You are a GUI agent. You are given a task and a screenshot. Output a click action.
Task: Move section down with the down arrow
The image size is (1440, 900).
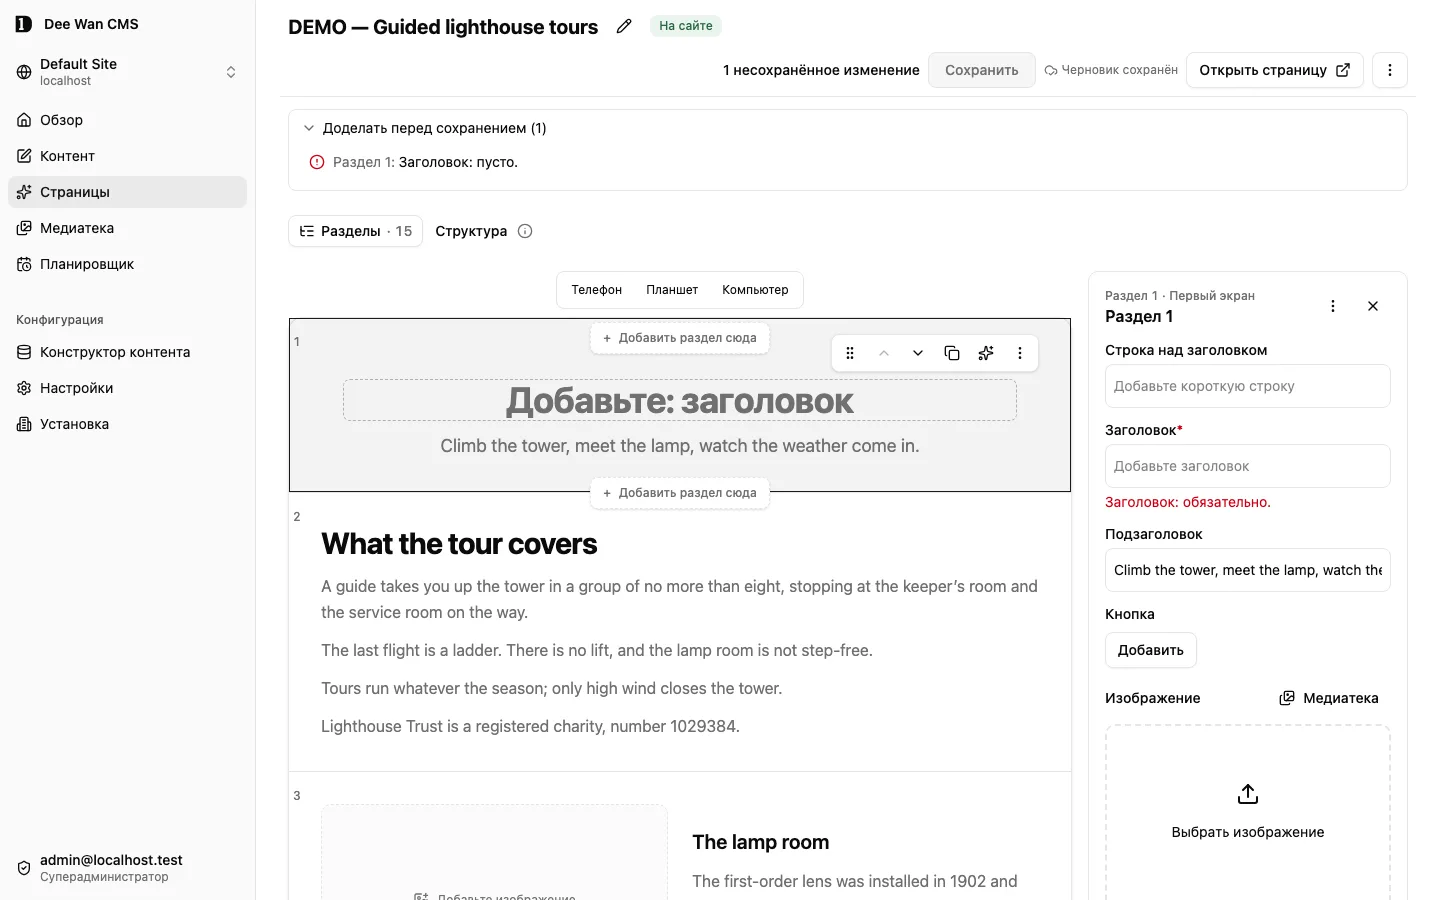click(x=918, y=353)
